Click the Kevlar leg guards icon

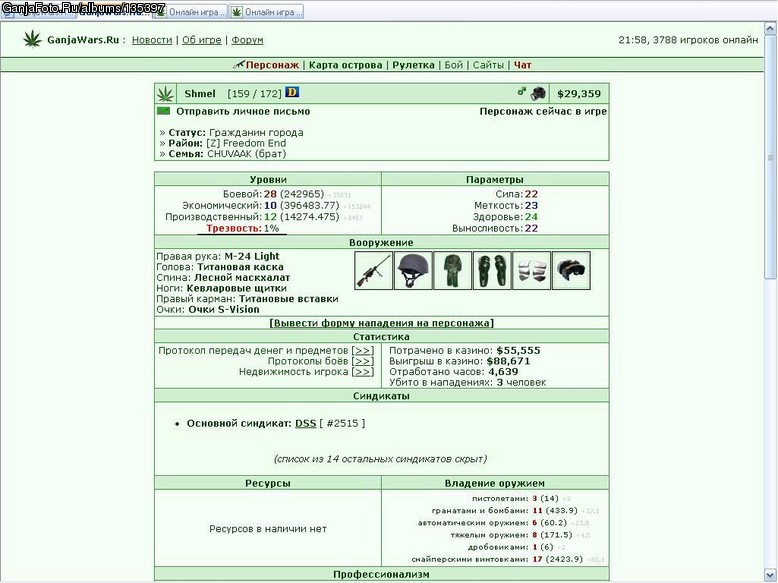[492, 270]
